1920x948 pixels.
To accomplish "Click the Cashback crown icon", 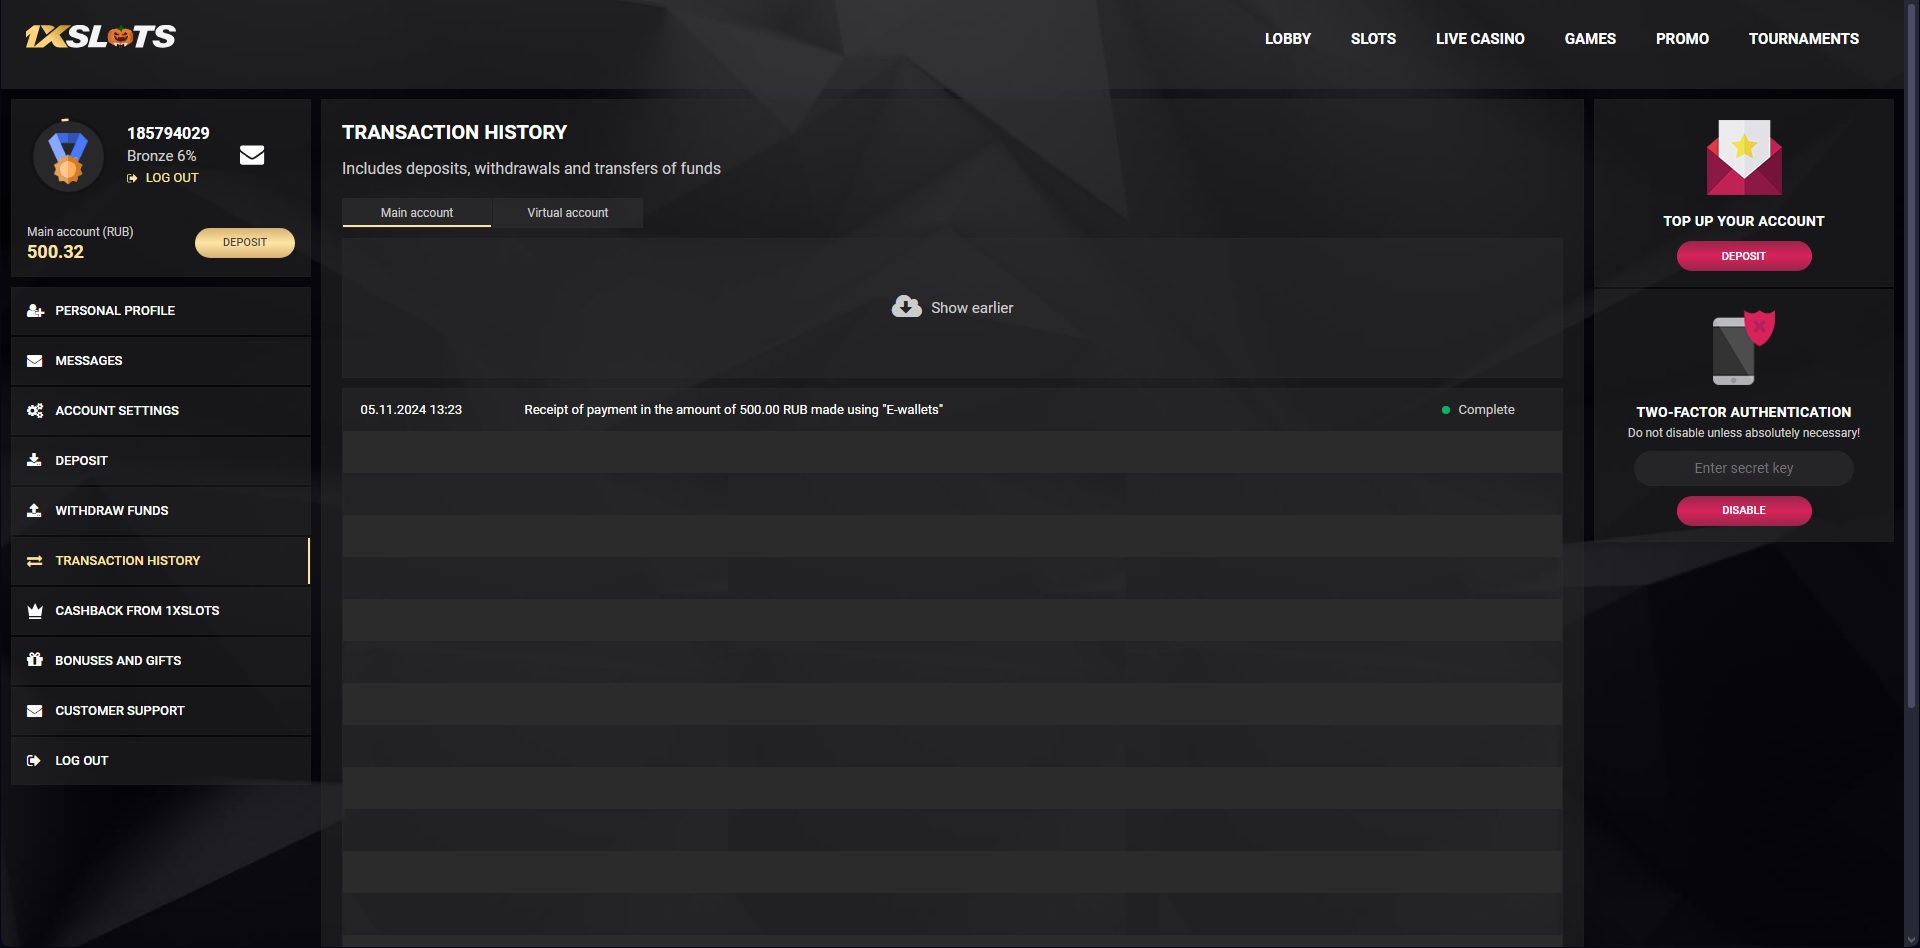I will (35, 611).
